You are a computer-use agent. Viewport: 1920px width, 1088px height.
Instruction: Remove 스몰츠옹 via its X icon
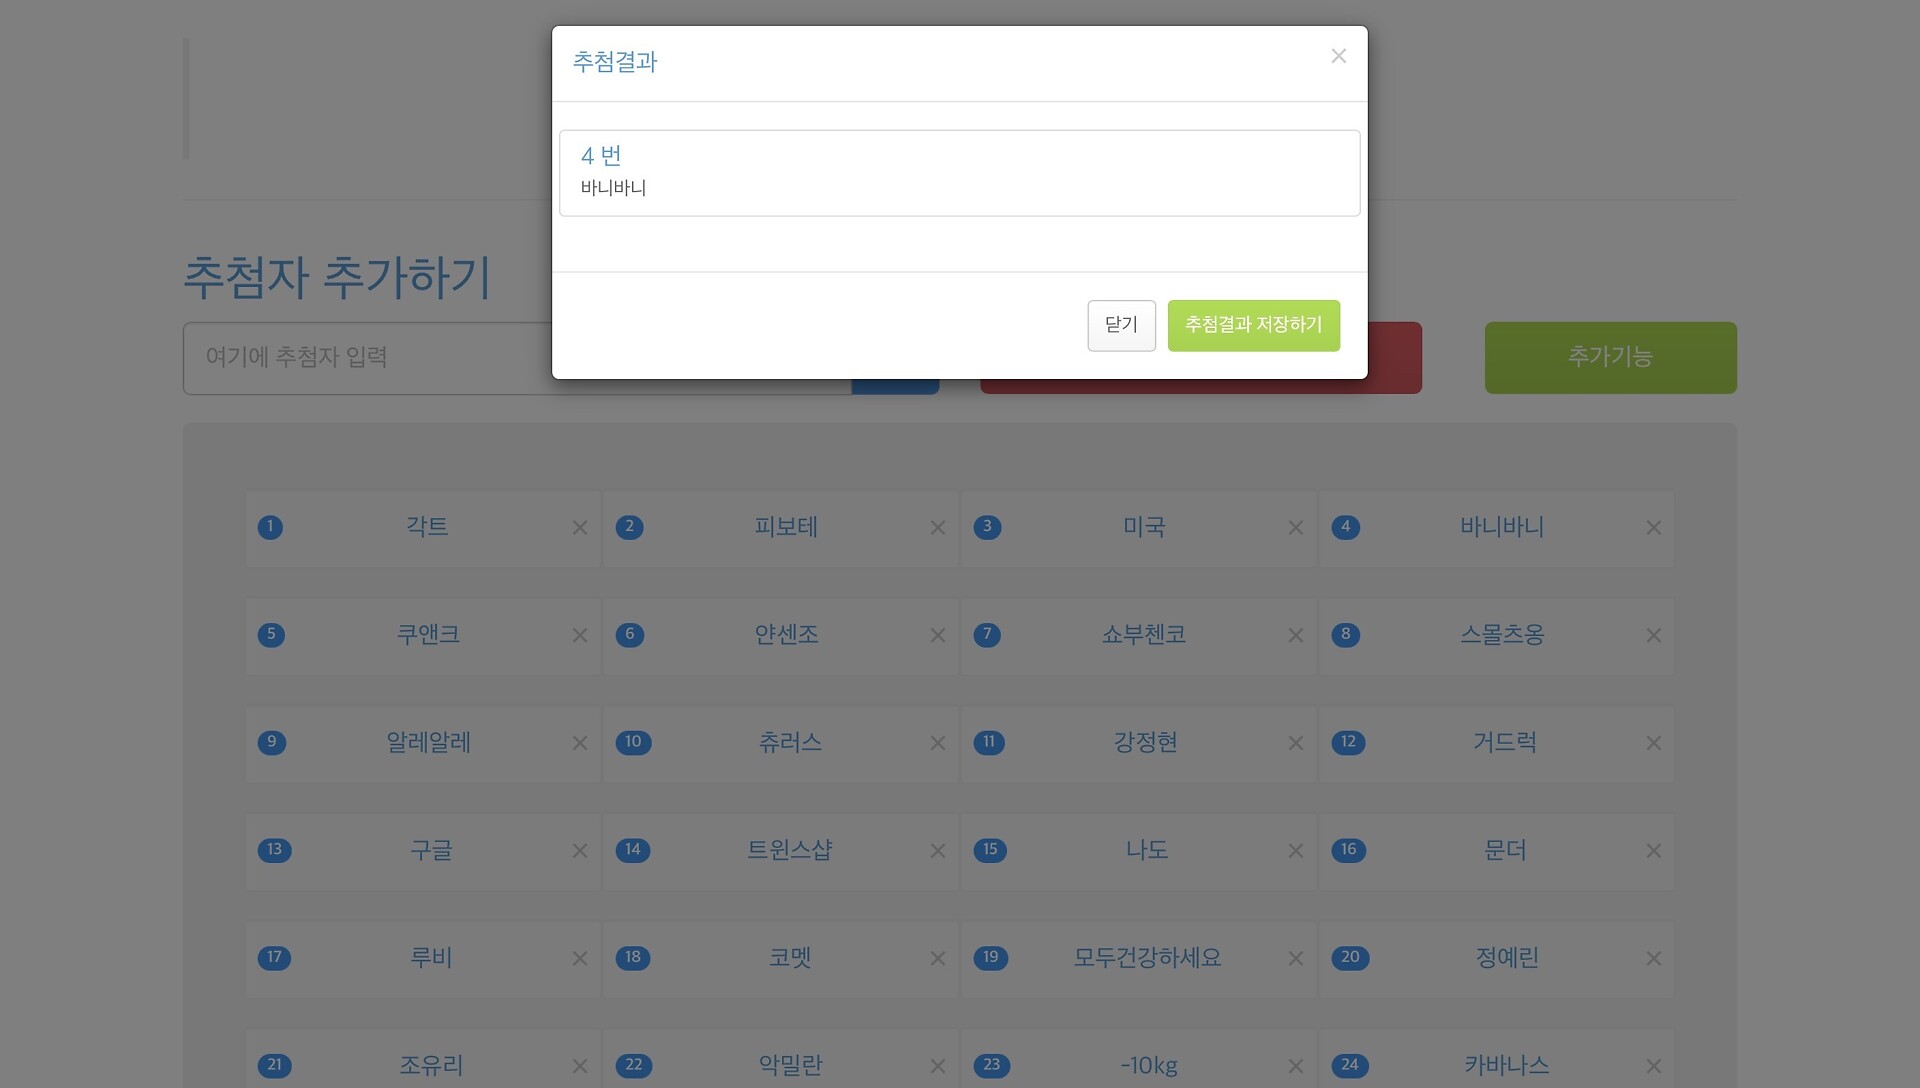pos(1654,636)
